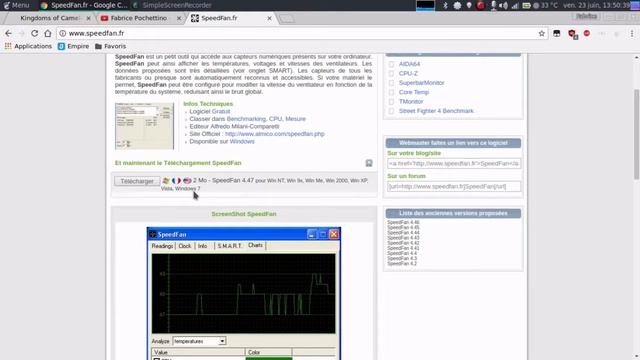
Task: Select old version SpeedFan 4.44
Action: (x=403, y=233)
